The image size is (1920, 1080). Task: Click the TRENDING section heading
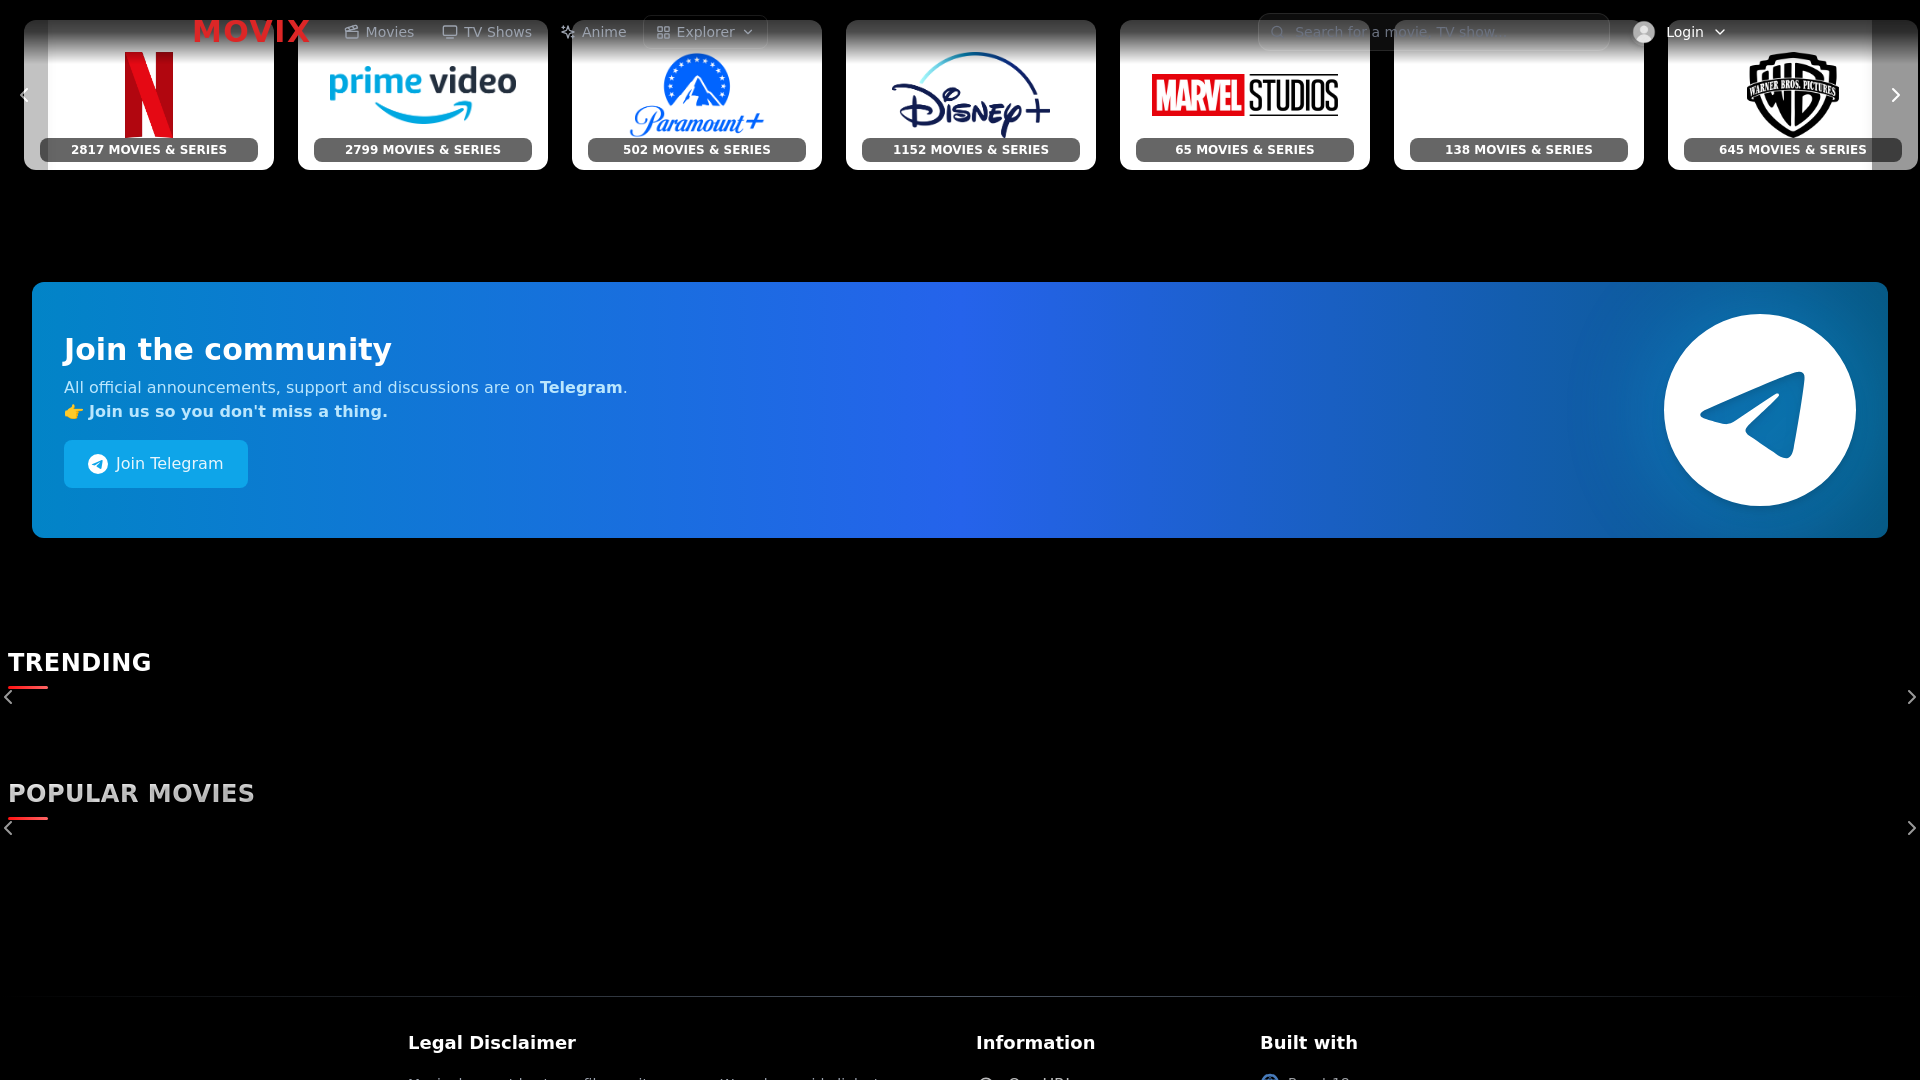(x=80, y=663)
